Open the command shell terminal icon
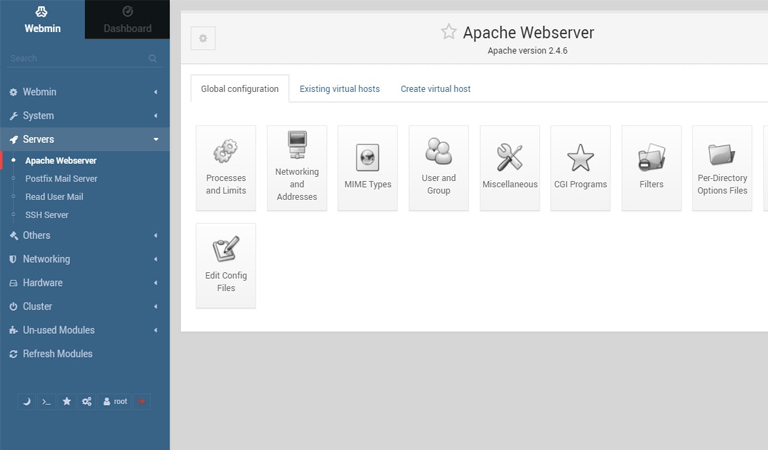 [47, 402]
